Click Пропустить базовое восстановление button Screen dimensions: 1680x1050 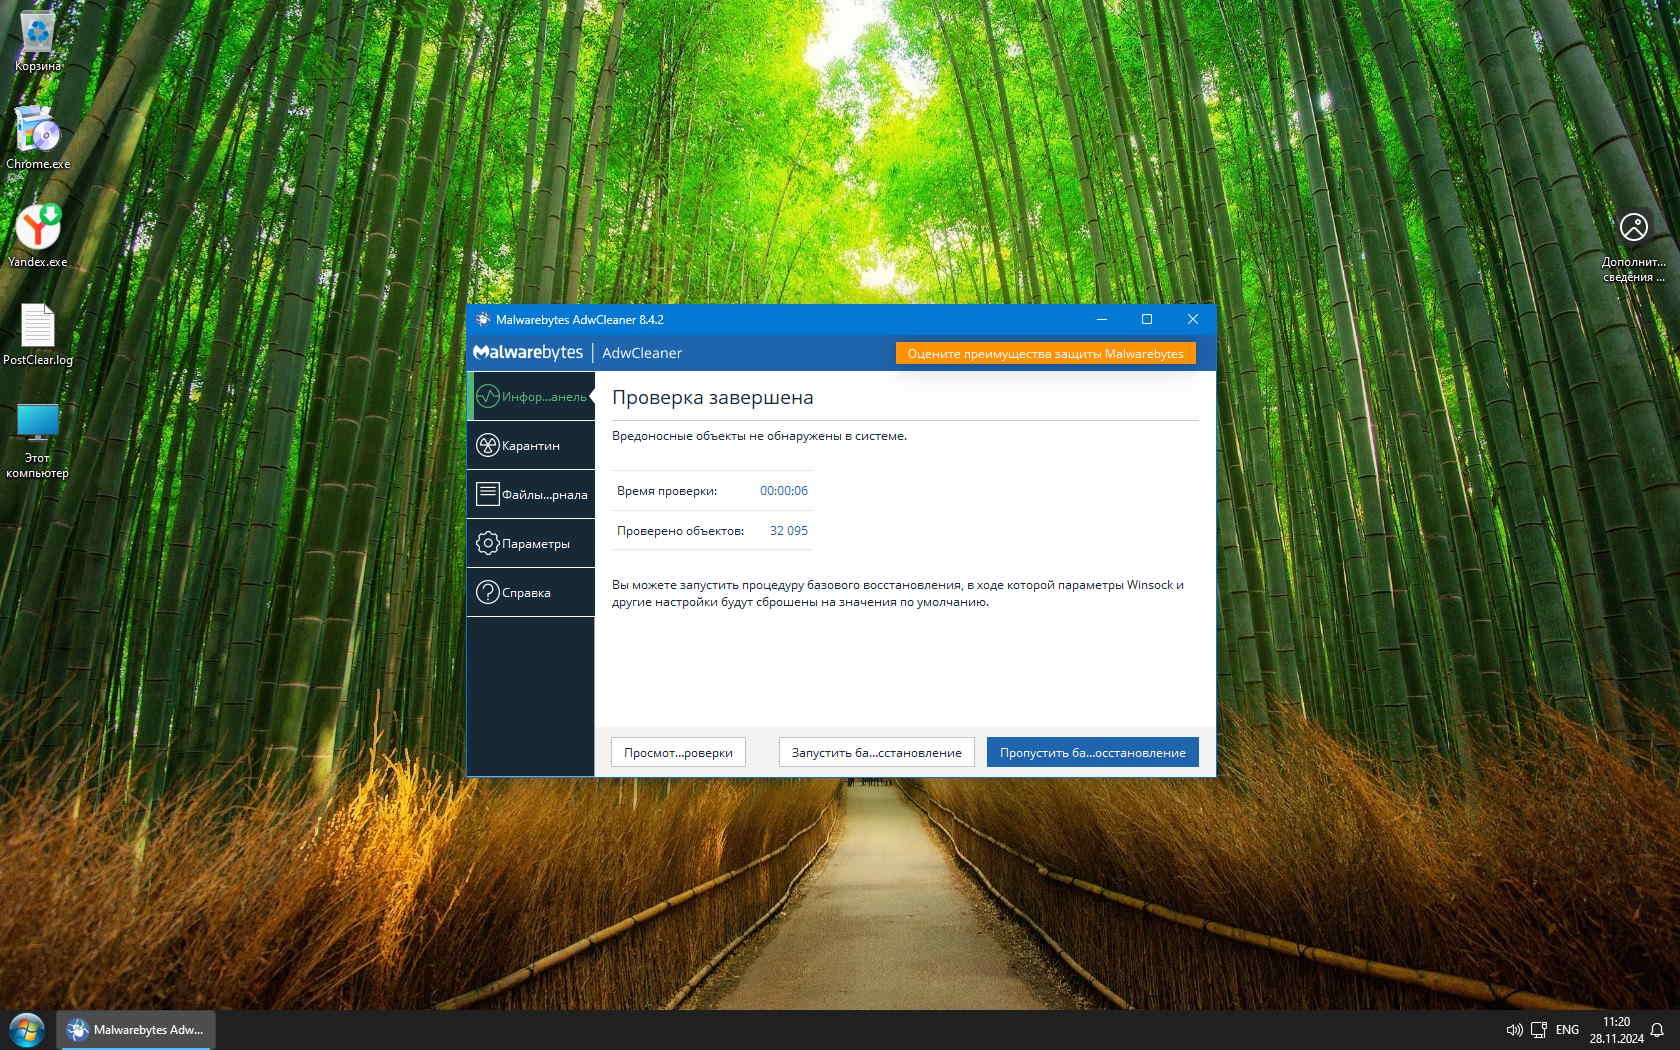1092,752
